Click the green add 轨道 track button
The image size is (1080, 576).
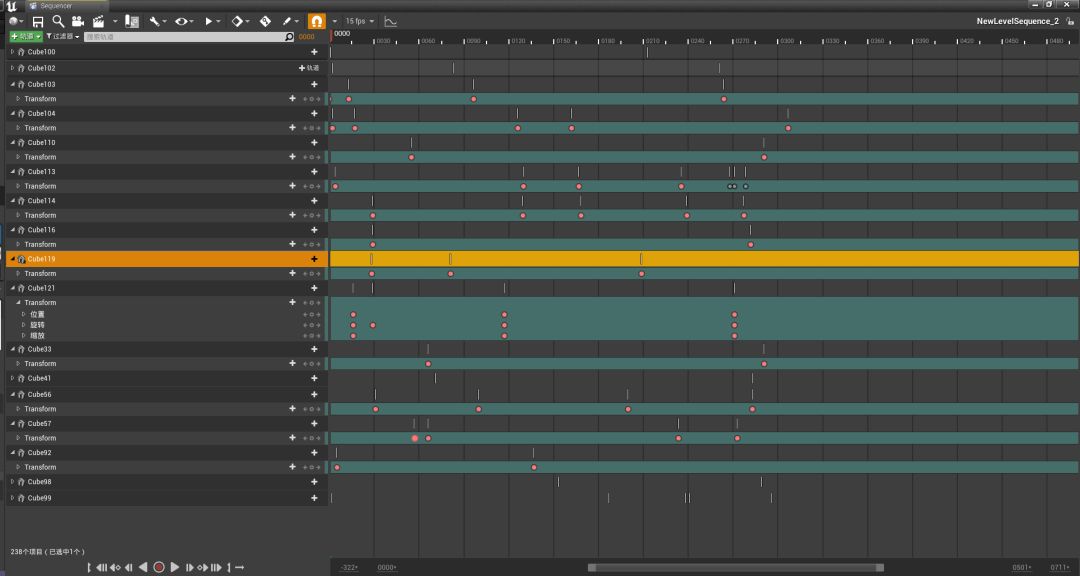click(x=26, y=37)
